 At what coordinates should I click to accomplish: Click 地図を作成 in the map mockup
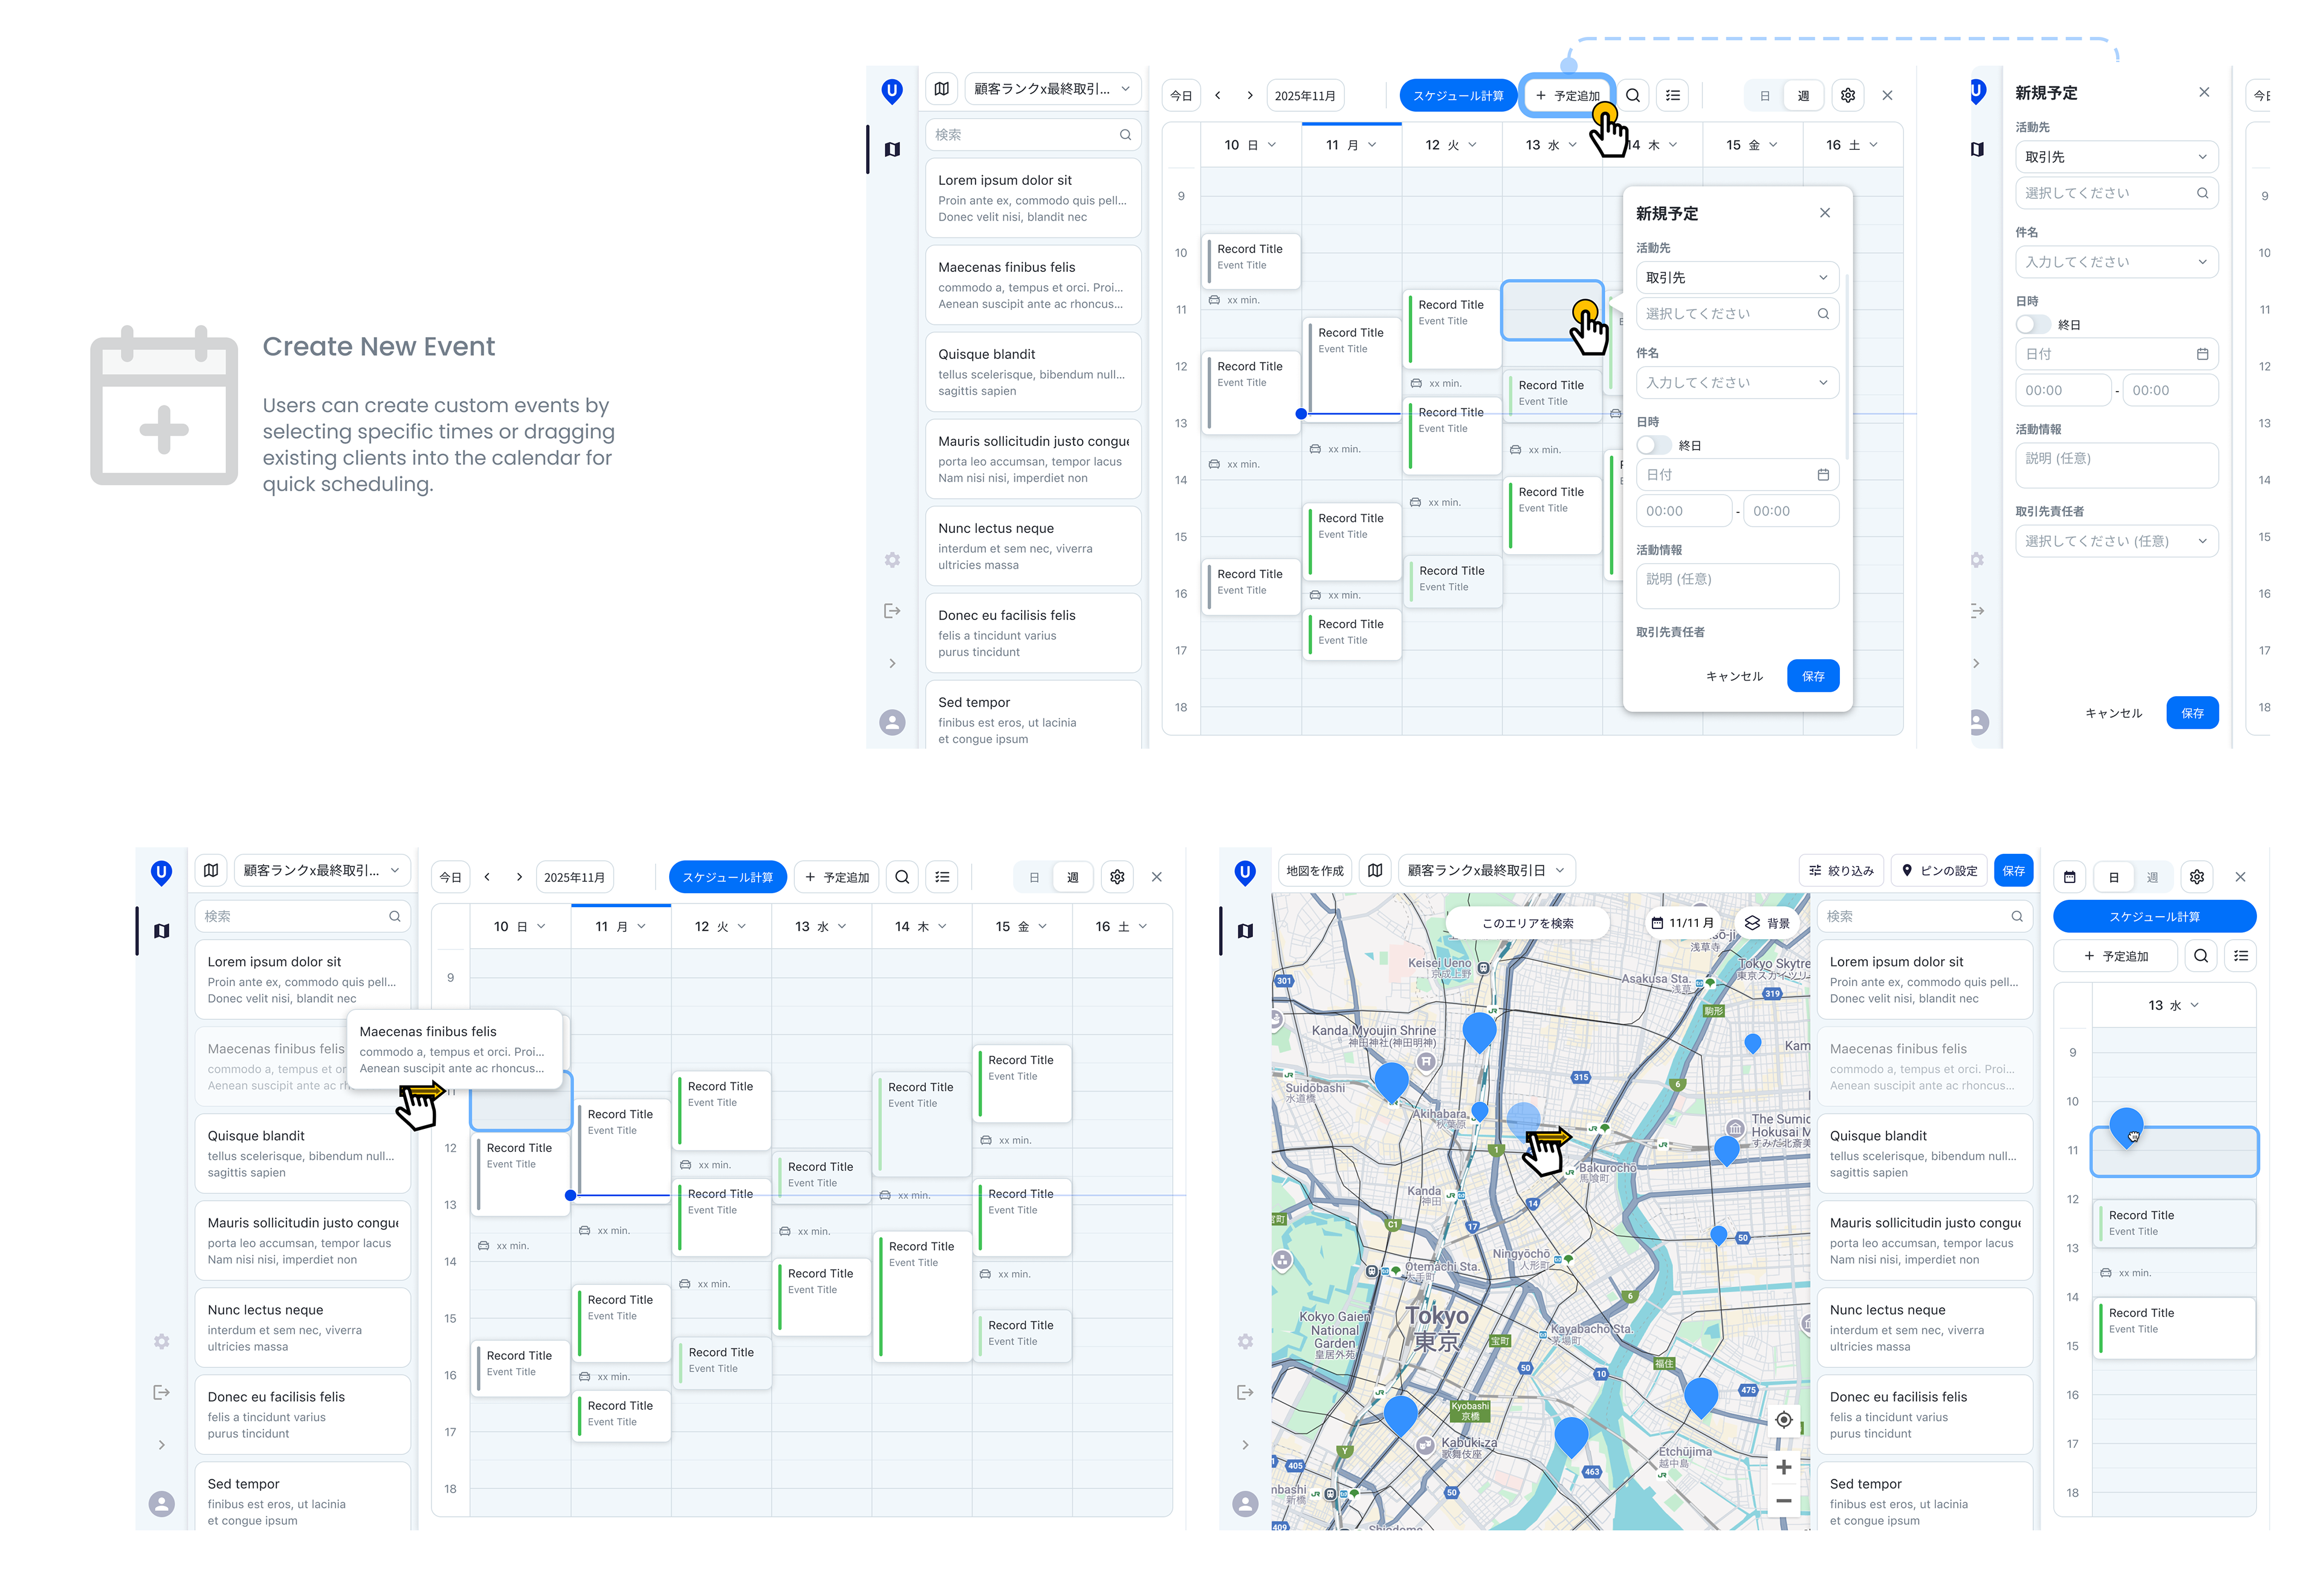[x=1314, y=871]
